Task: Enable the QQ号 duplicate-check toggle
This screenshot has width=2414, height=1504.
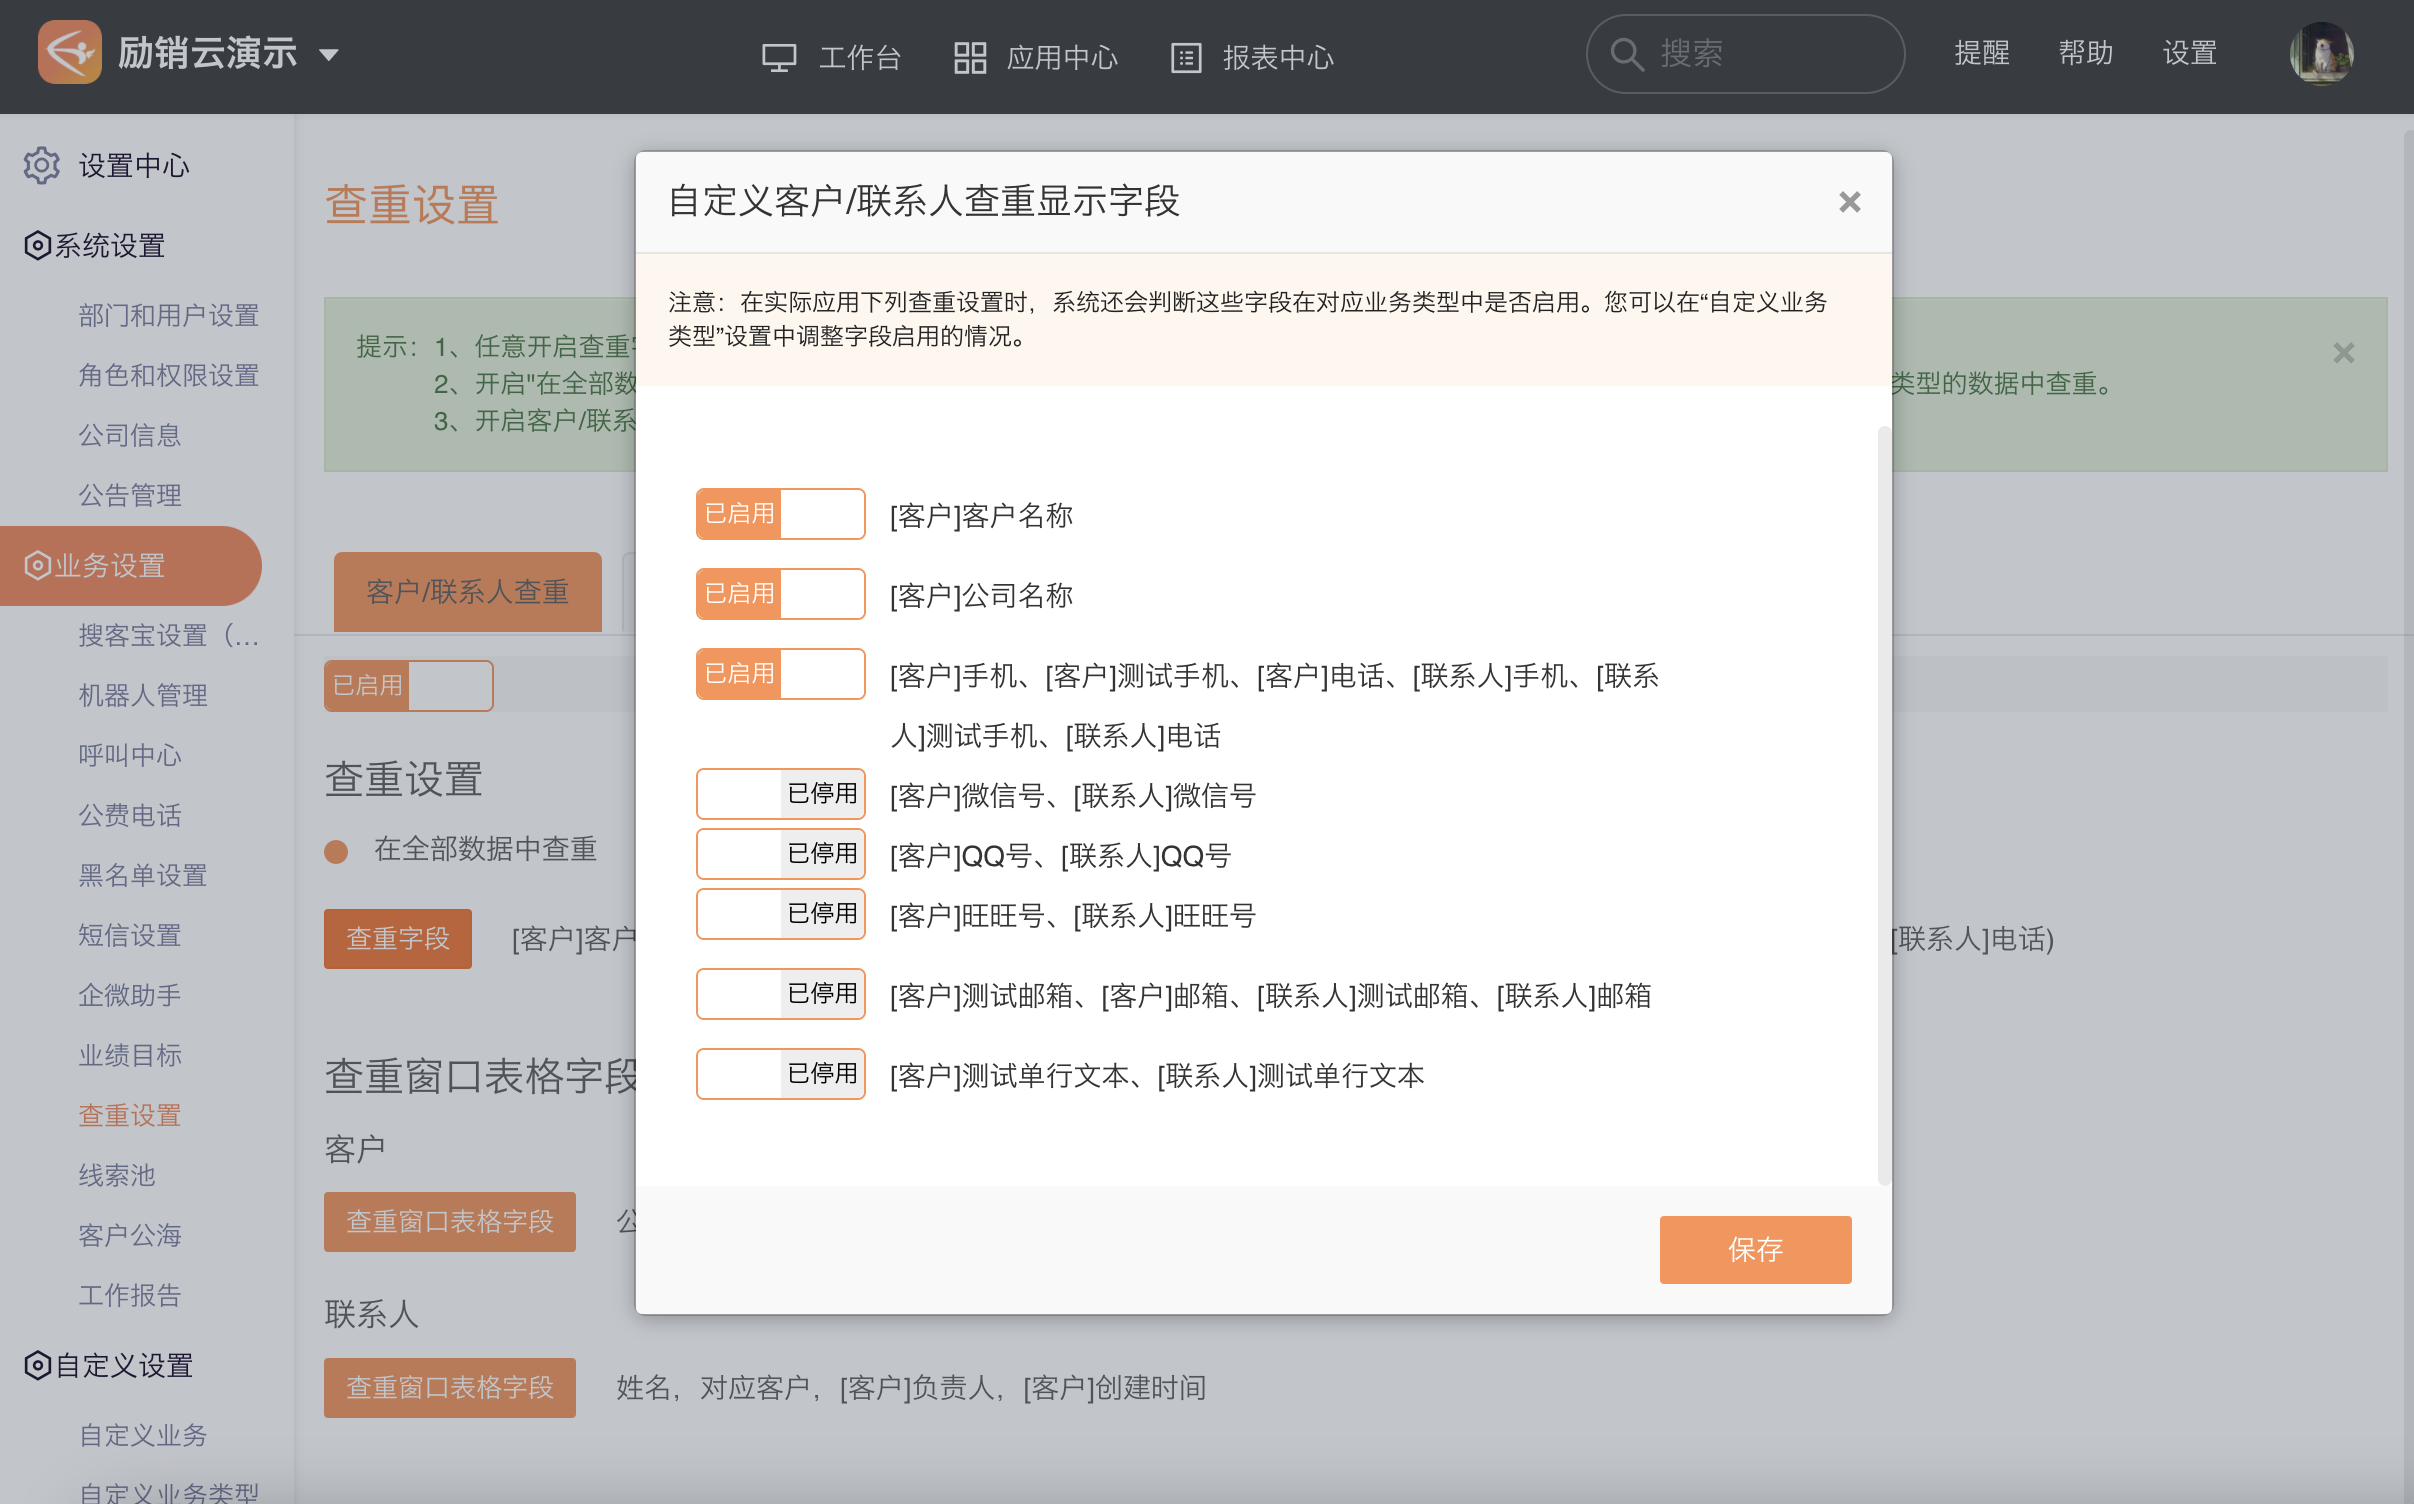Action: (x=780, y=854)
